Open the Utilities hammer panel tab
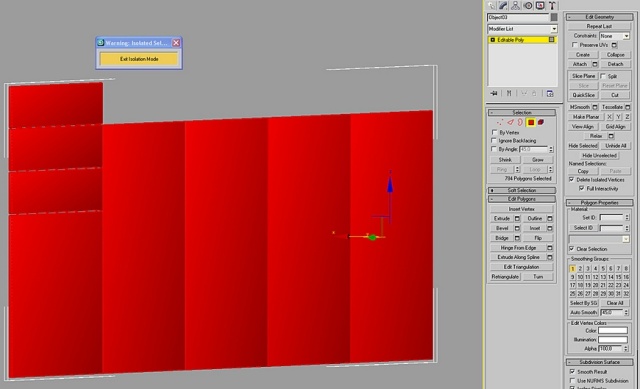Screen dimensions: 640x389 tap(552, 5)
